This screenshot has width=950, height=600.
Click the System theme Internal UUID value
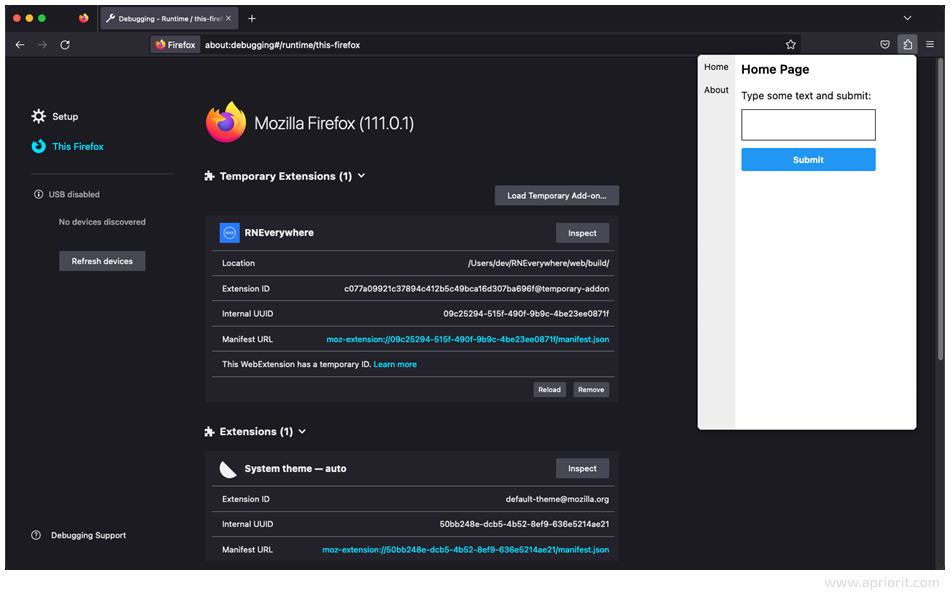(525, 524)
